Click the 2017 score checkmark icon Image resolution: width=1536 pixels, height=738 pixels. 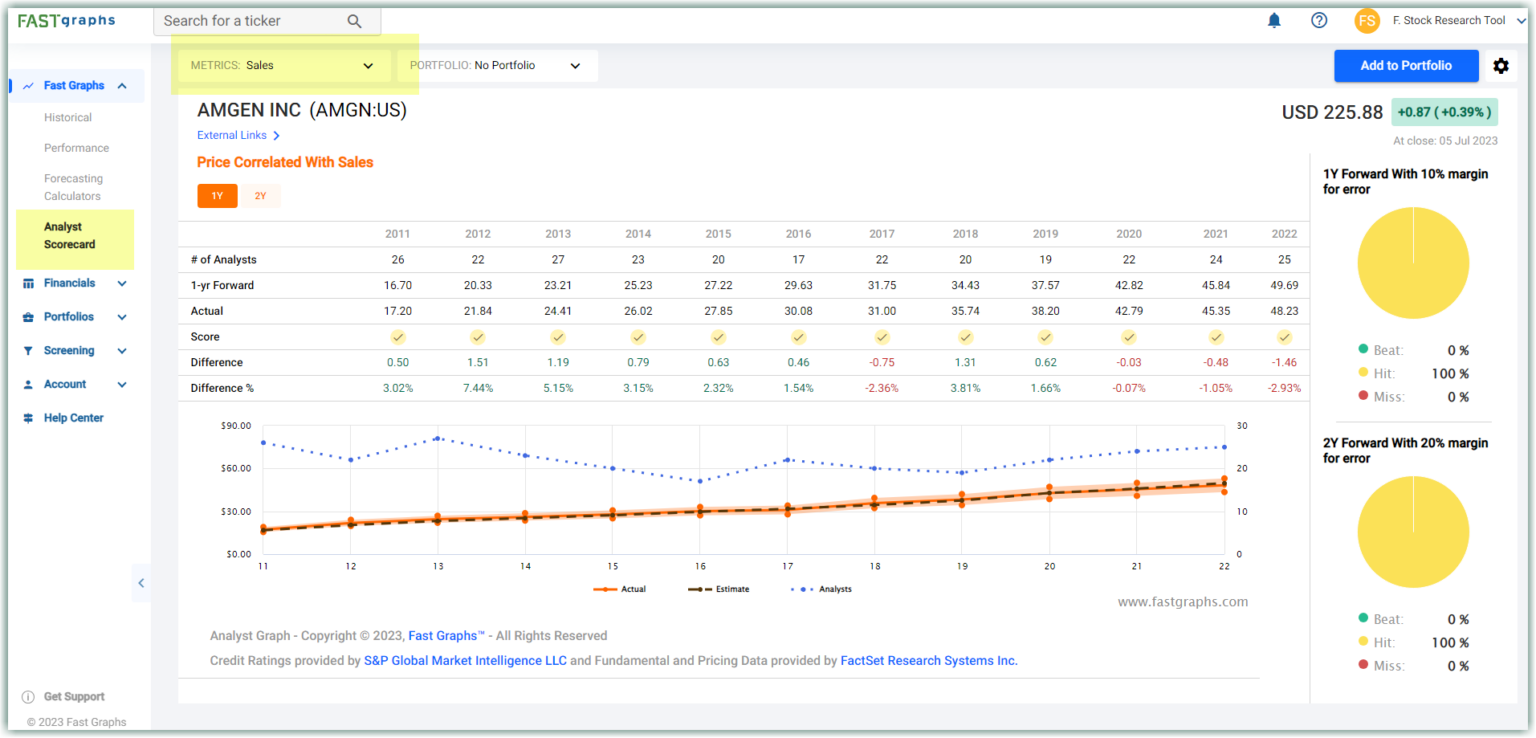coord(882,337)
